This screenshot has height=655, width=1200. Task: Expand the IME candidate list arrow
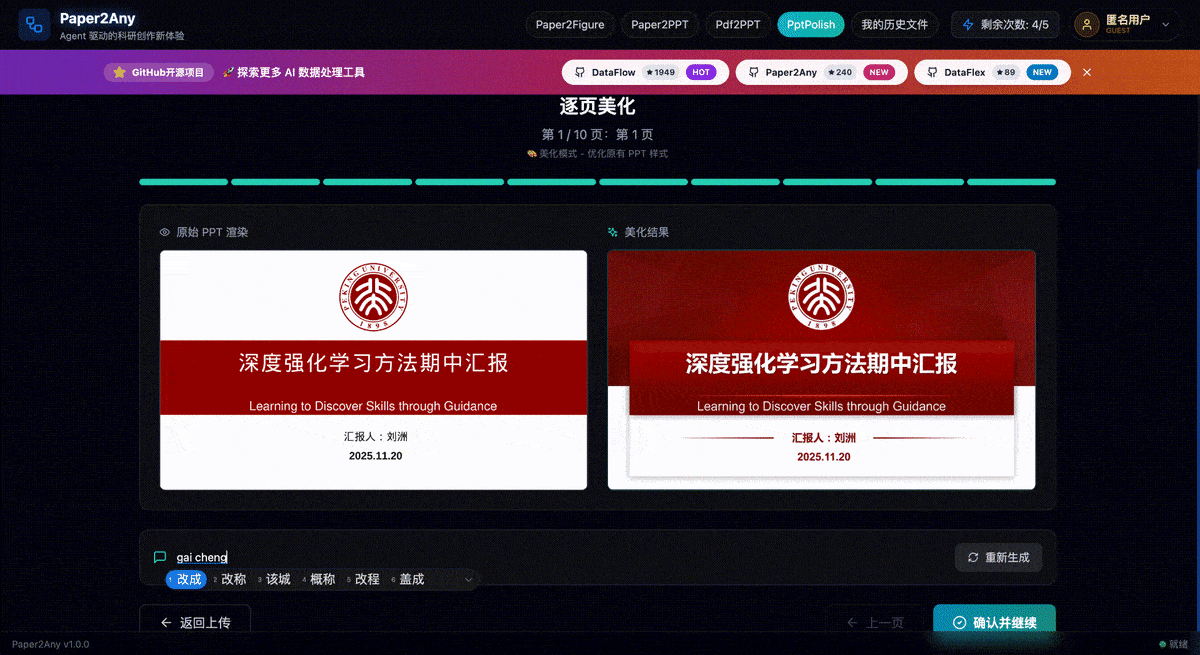pos(468,579)
